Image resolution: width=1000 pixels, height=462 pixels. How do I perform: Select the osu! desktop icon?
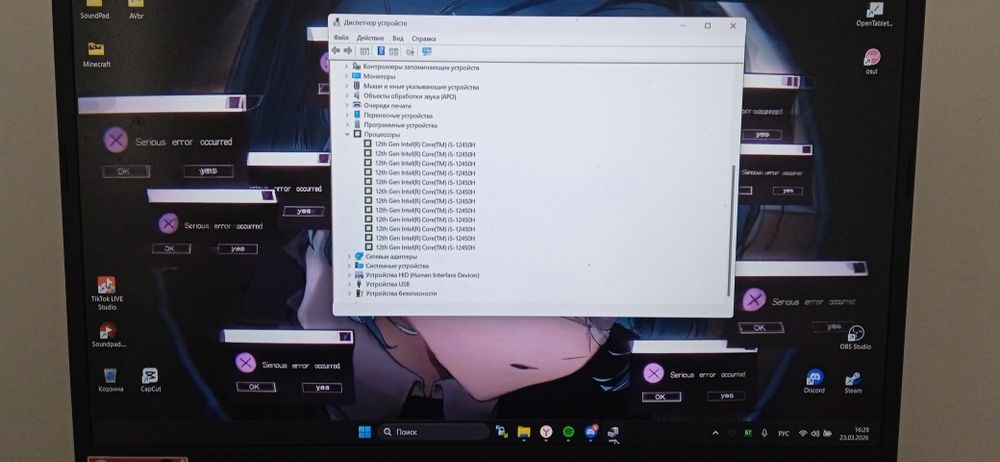point(872,62)
